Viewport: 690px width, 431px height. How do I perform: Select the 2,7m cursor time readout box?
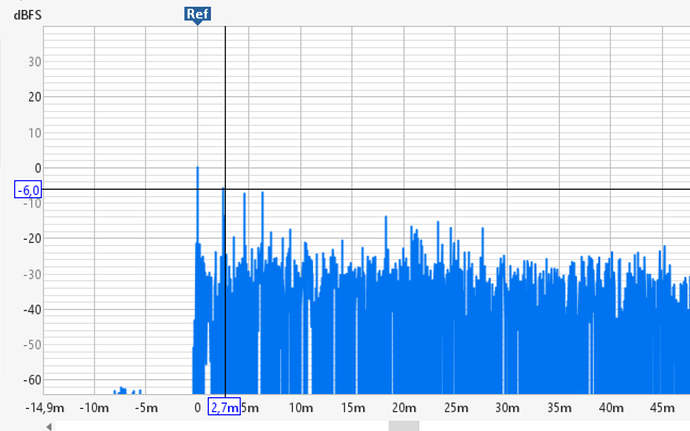click(225, 407)
